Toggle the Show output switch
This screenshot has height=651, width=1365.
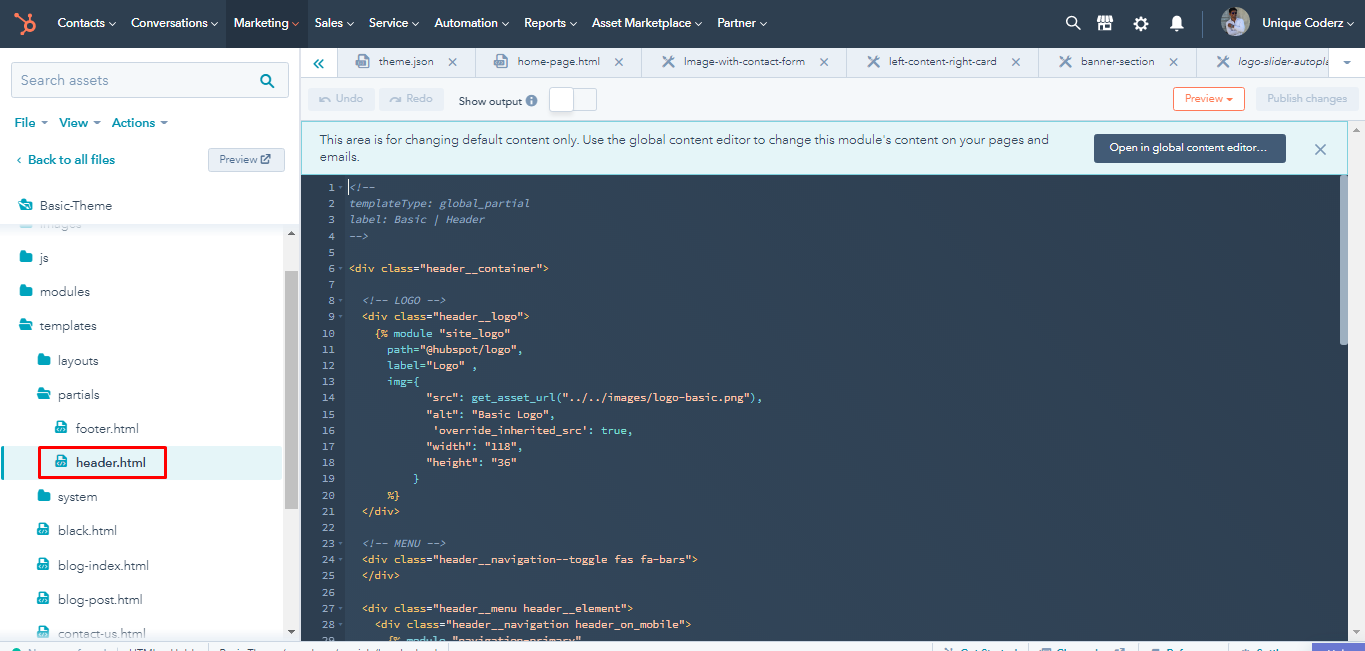point(573,100)
